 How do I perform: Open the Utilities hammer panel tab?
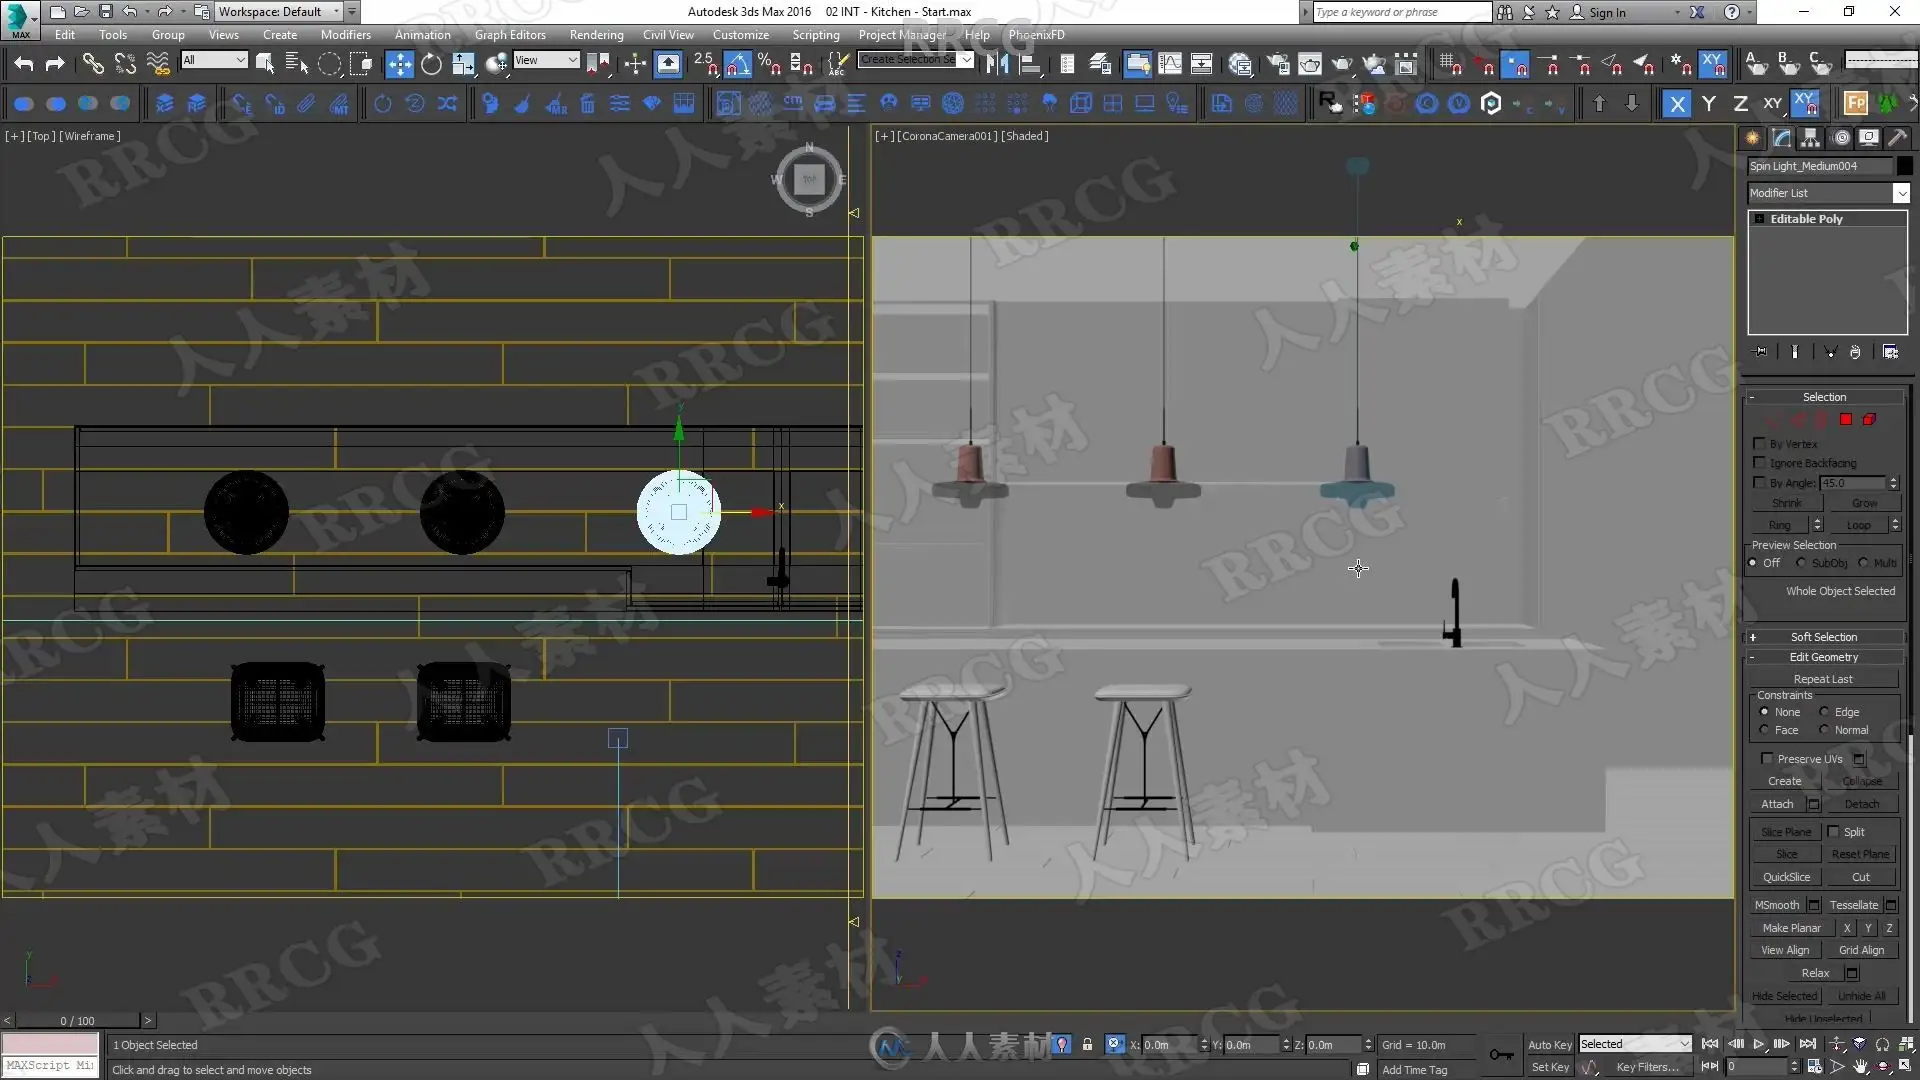[1897, 138]
